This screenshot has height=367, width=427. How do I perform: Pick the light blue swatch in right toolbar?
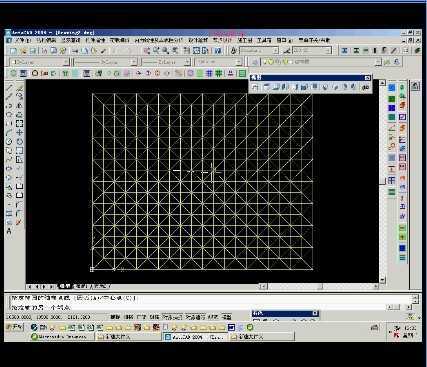pyautogui.click(x=392, y=88)
